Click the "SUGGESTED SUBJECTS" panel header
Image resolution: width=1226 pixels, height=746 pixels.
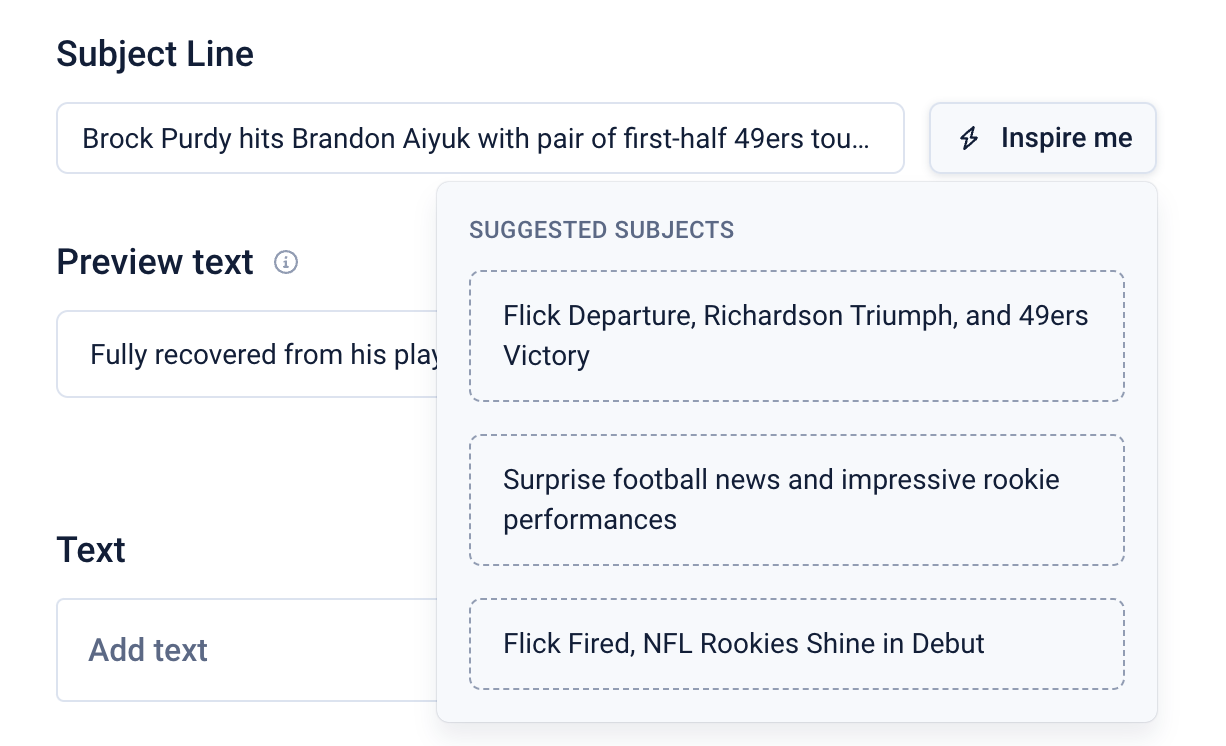pyautogui.click(x=601, y=230)
